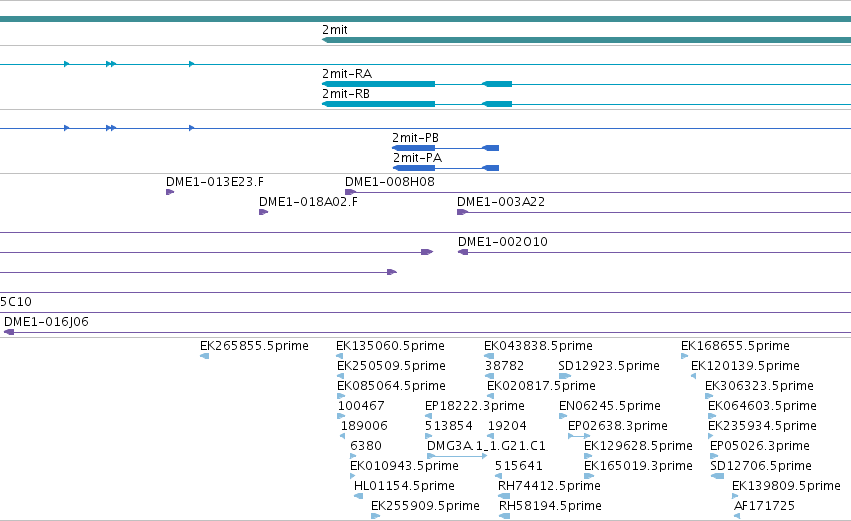The height and width of the screenshot is (521, 851).
Task: Select the truncated 5C10 label
Action: point(16,302)
